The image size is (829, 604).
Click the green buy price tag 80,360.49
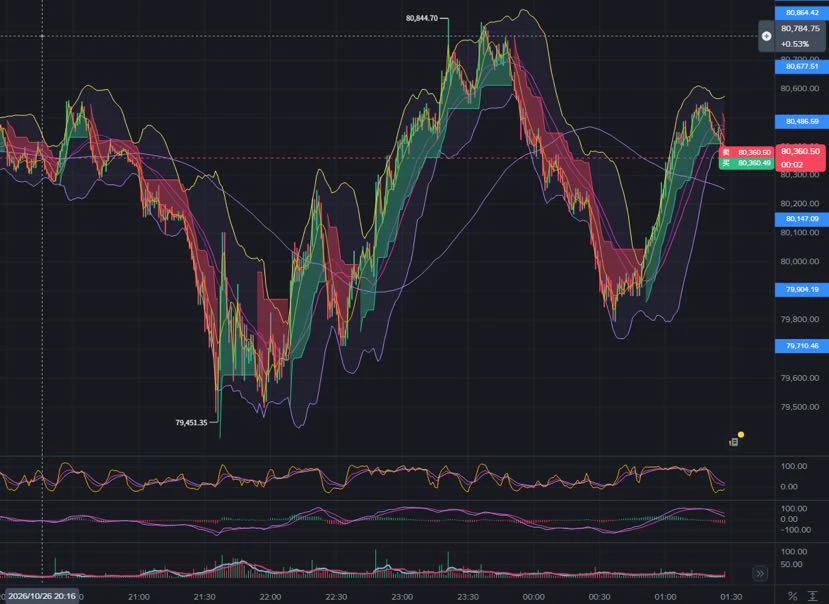coord(747,163)
